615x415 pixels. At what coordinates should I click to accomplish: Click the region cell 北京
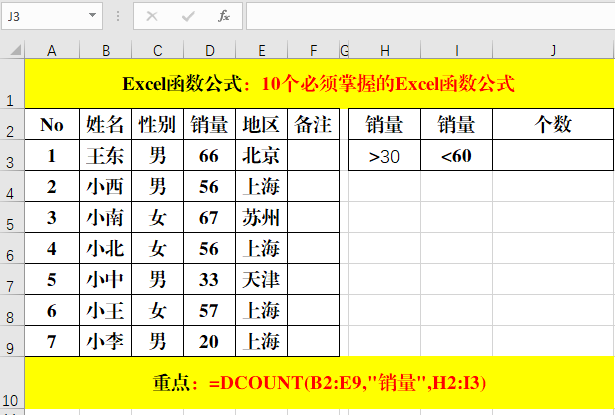[262, 155]
